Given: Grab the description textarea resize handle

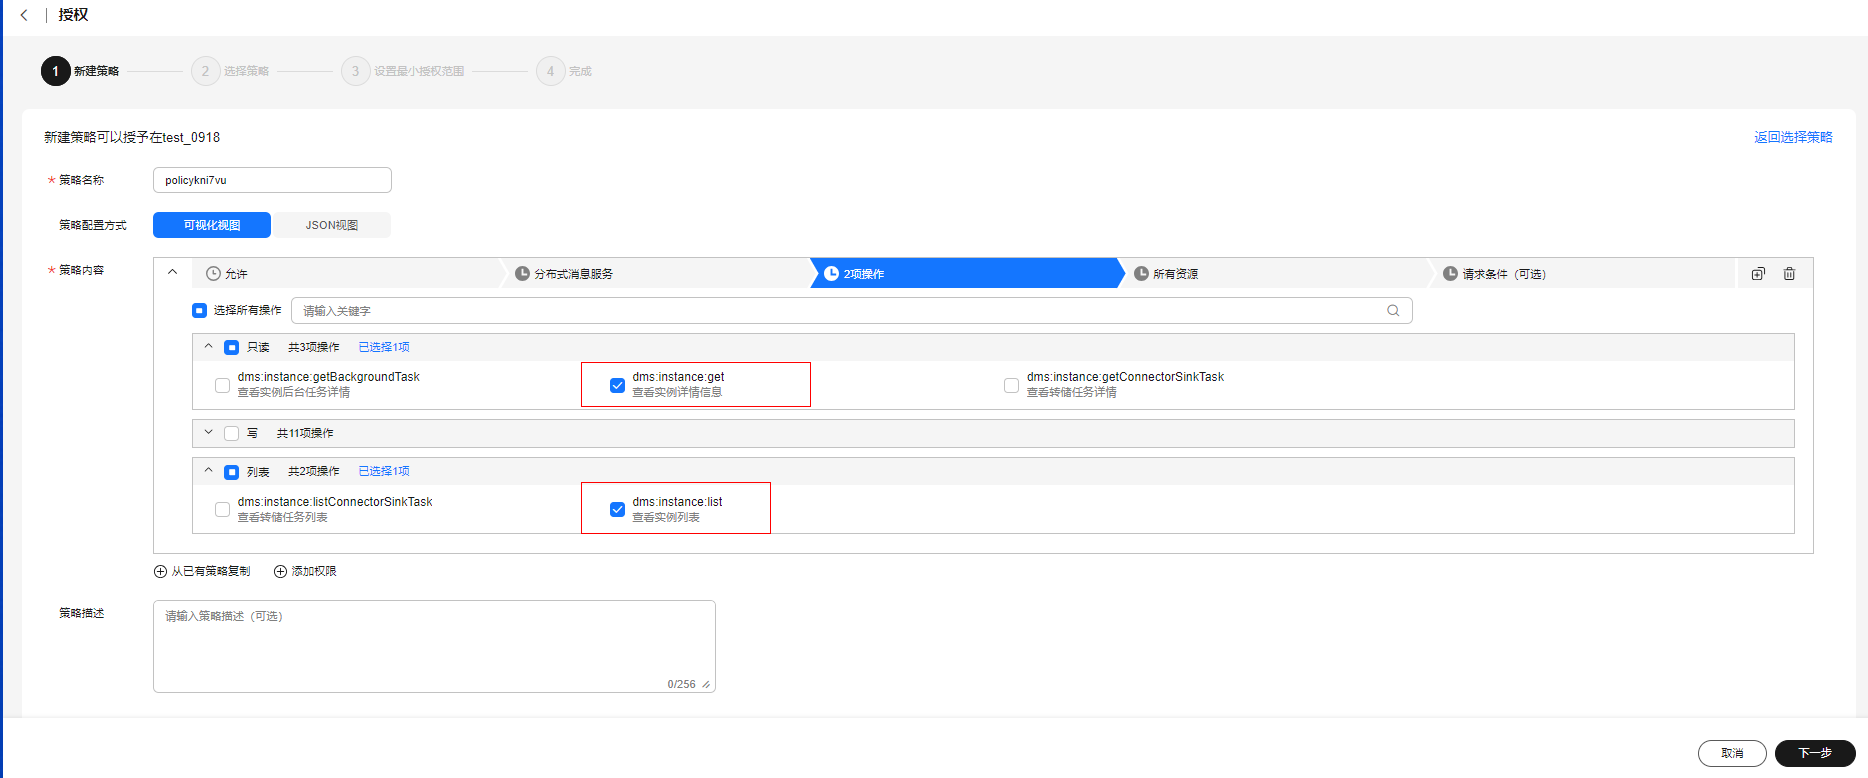Looking at the screenshot, I should [x=706, y=685].
